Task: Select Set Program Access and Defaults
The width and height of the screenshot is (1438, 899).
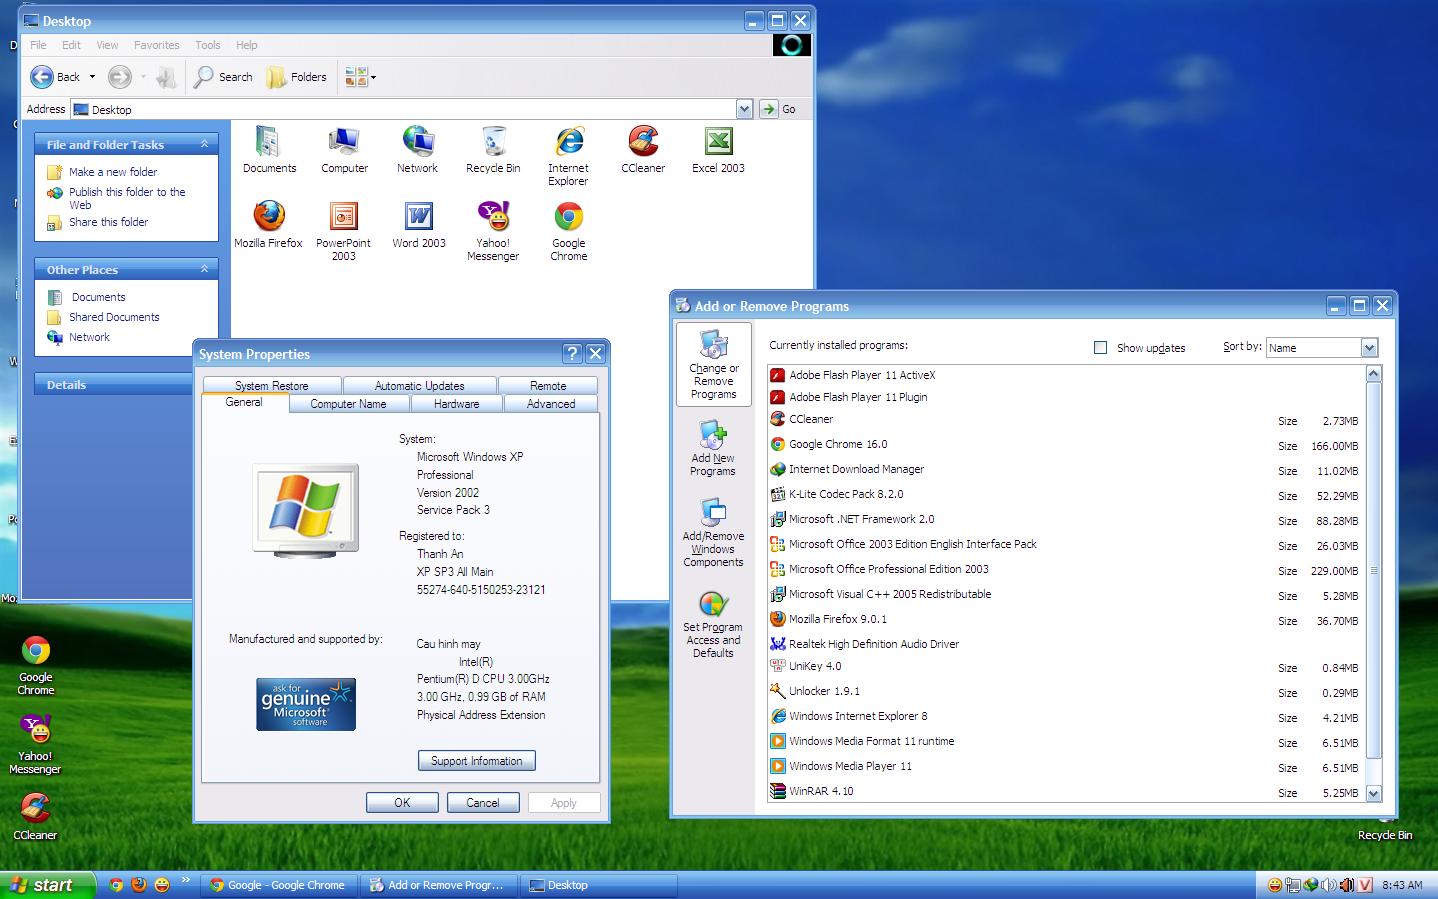Action: coord(713,623)
